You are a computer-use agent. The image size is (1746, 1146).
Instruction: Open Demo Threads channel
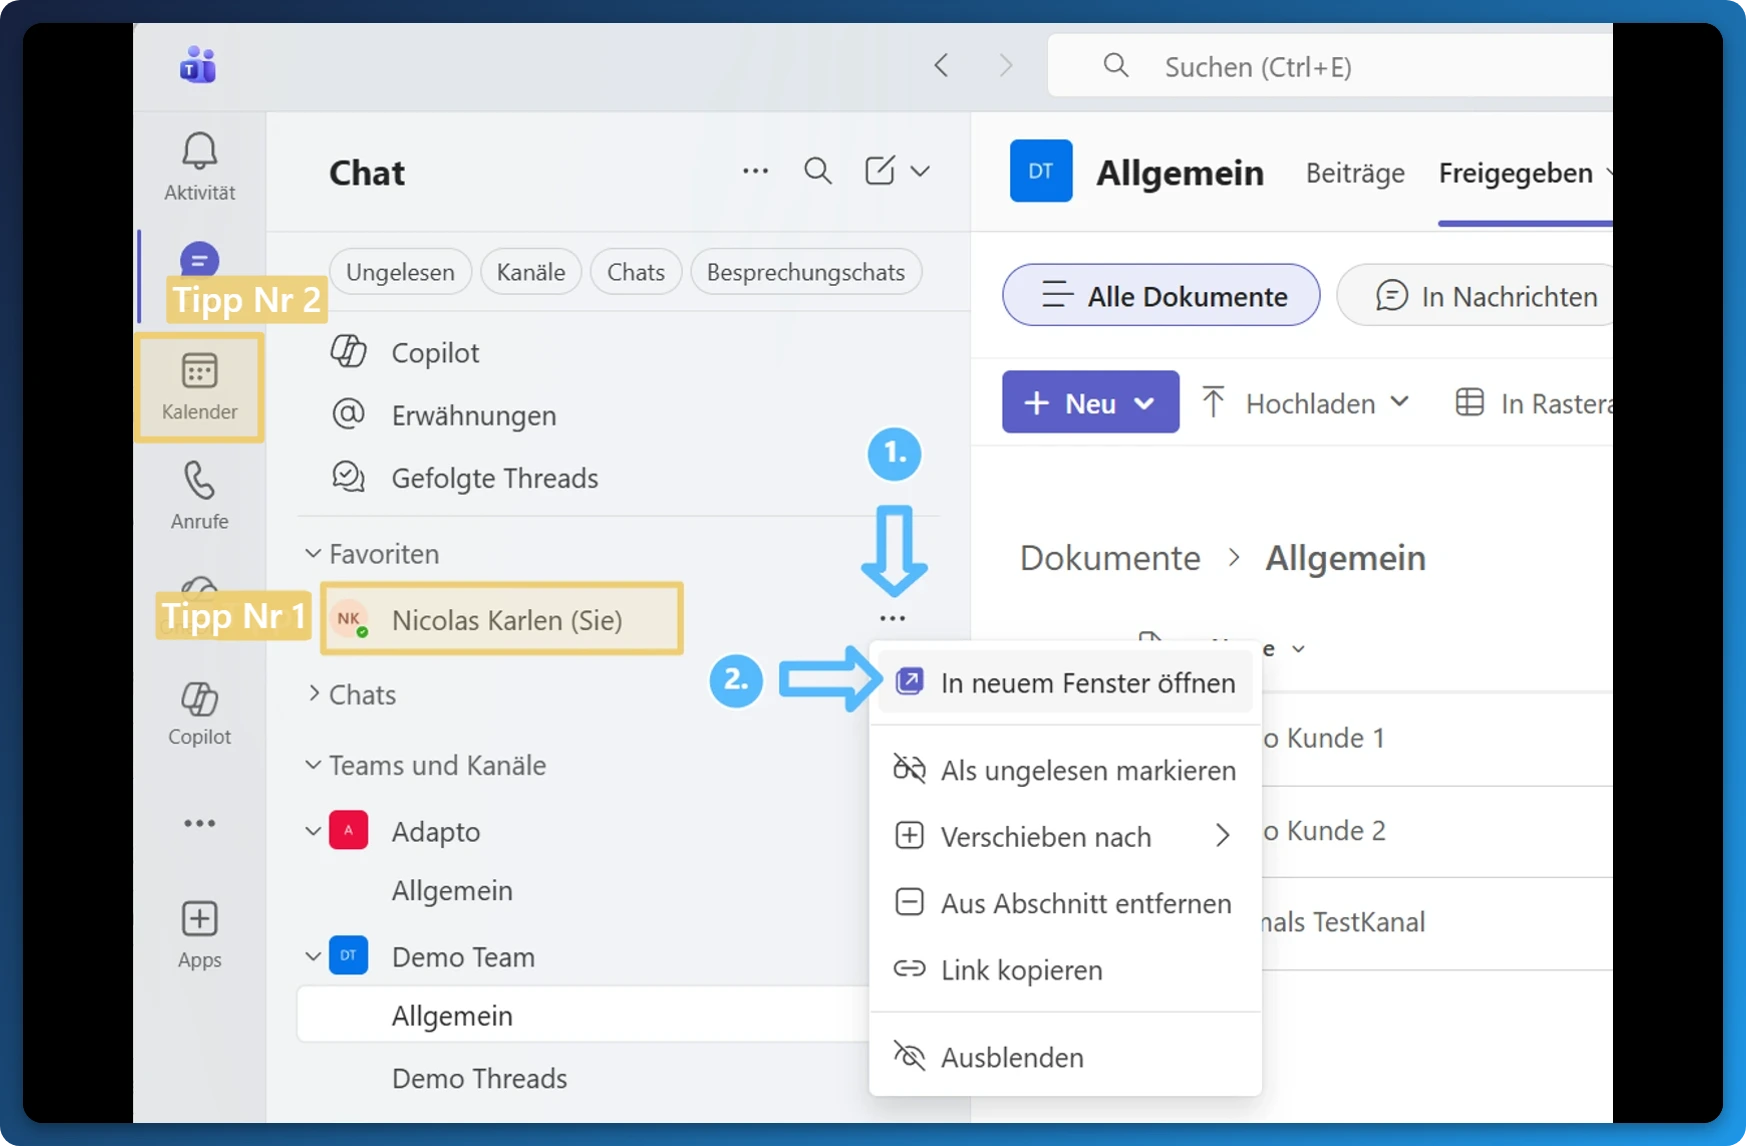(480, 1078)
